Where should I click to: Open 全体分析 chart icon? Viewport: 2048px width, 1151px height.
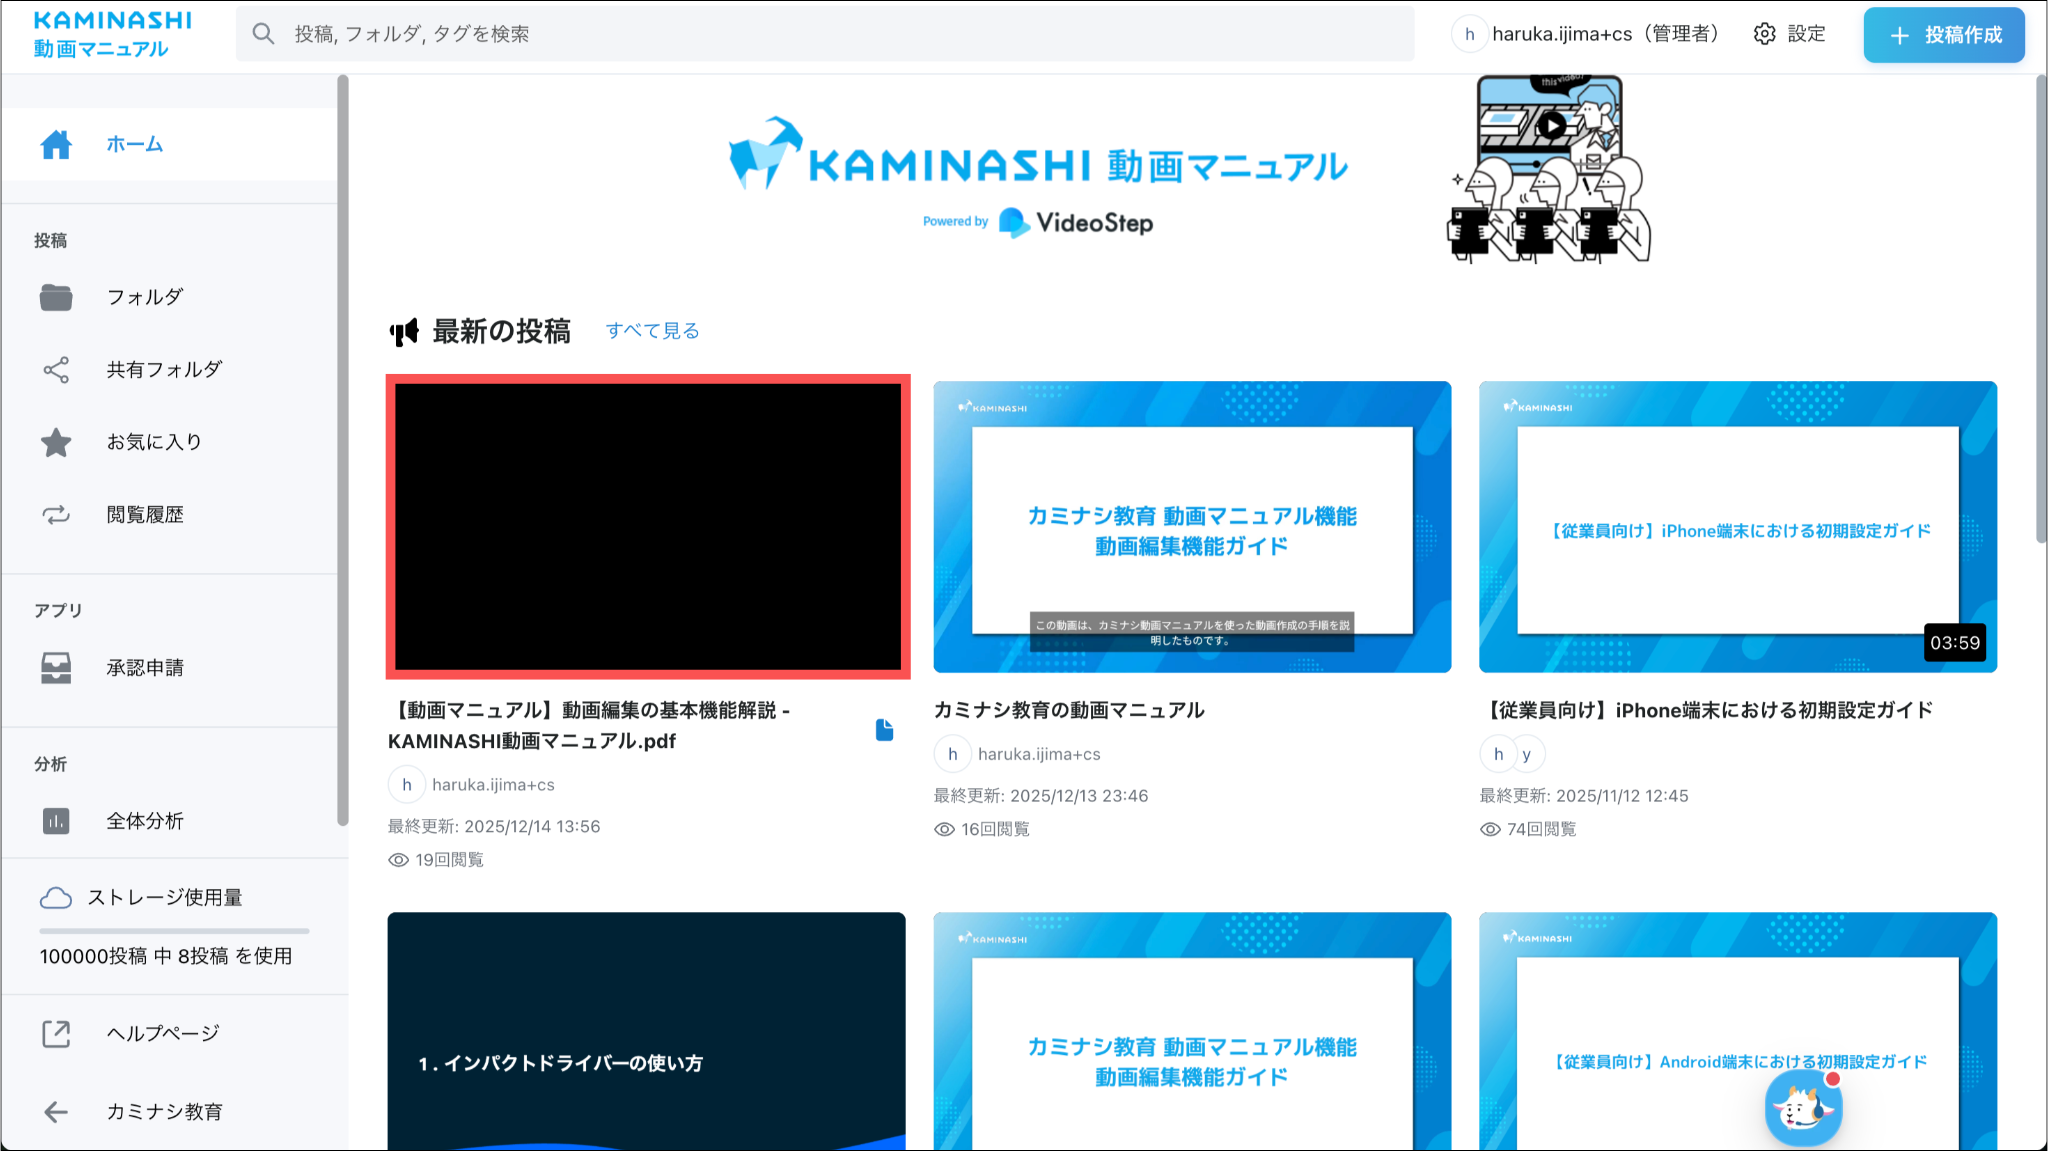(x=56, y=821)
